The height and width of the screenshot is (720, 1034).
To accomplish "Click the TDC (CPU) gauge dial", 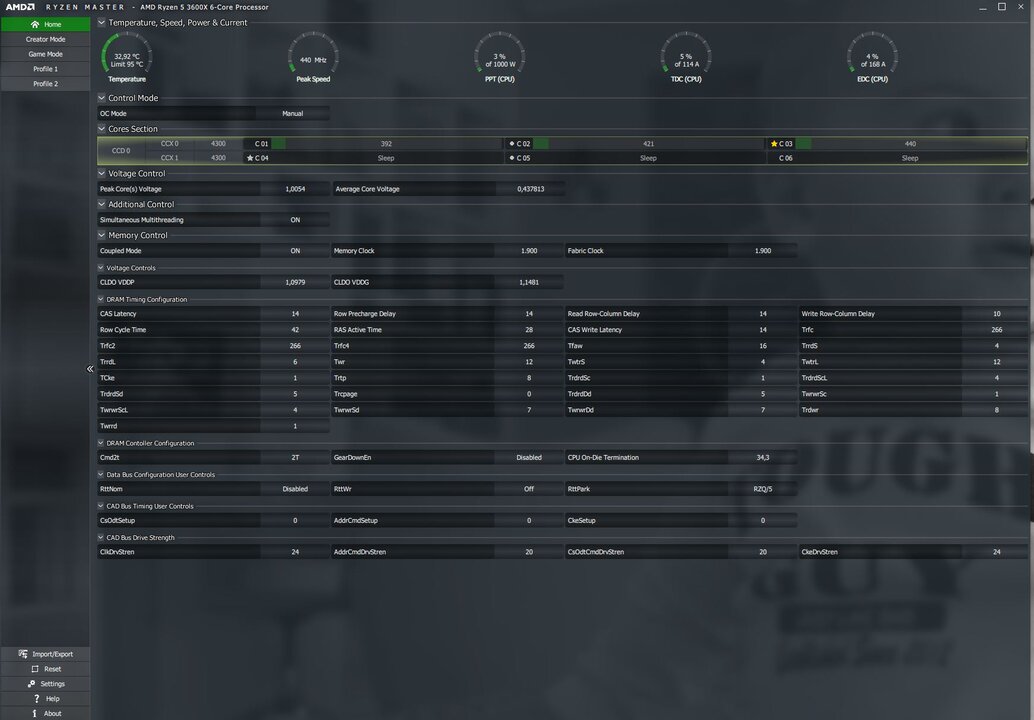I will (x=686, y=54).
